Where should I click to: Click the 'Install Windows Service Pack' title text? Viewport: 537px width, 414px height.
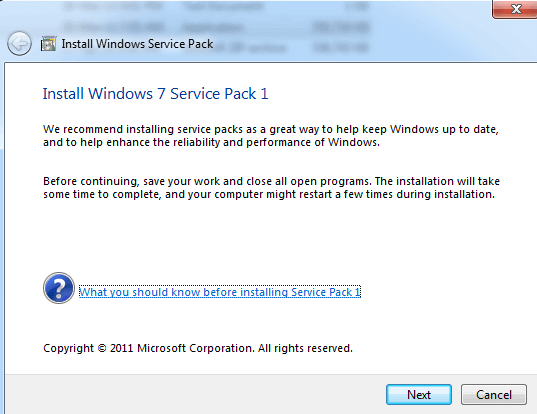pos(137,44)
